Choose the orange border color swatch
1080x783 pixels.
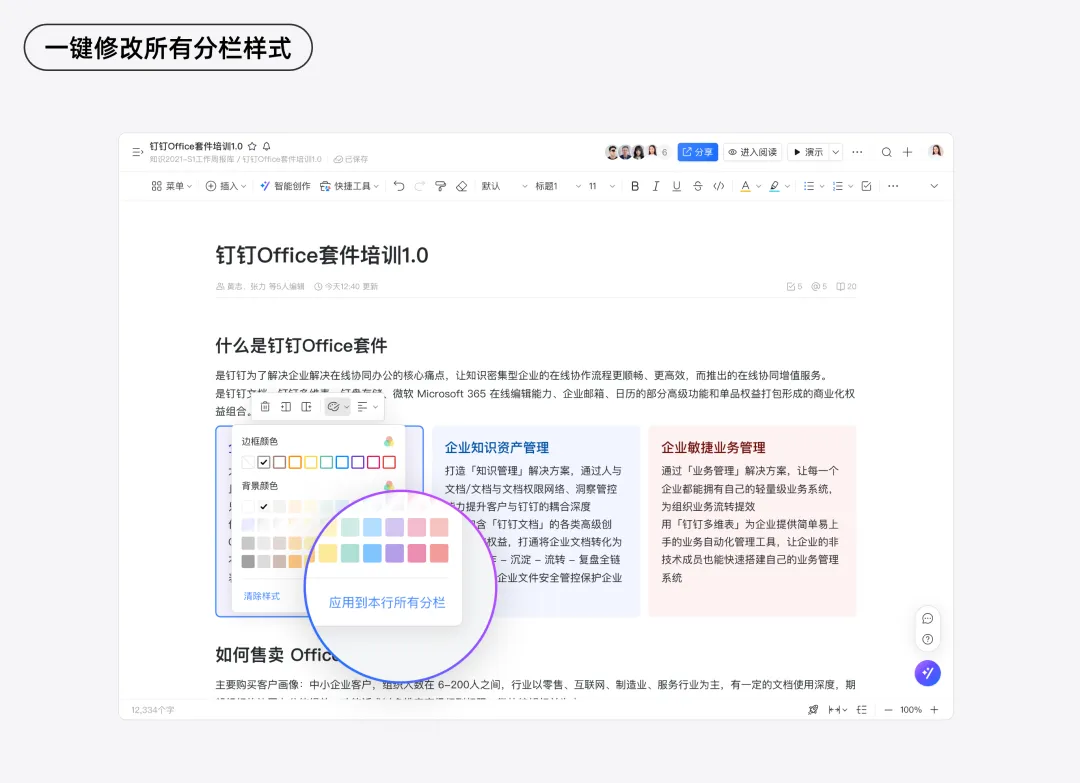295,462
